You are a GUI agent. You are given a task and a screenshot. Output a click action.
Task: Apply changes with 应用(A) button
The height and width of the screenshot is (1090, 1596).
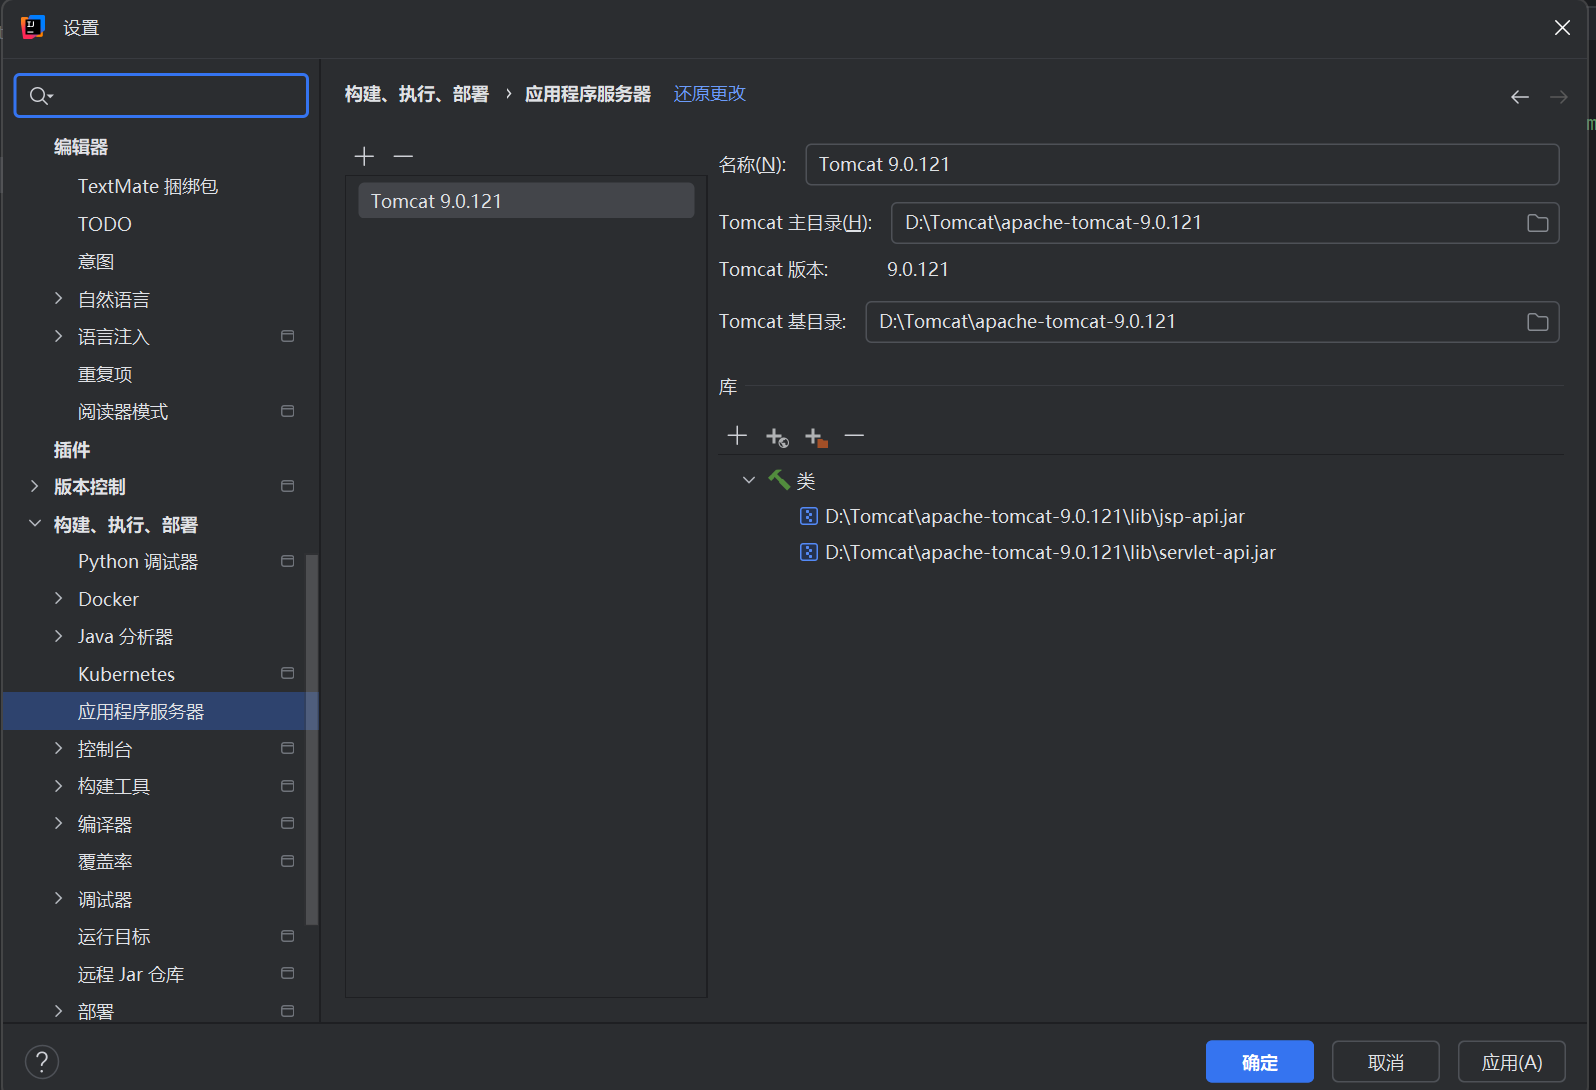point(1512,1062)
